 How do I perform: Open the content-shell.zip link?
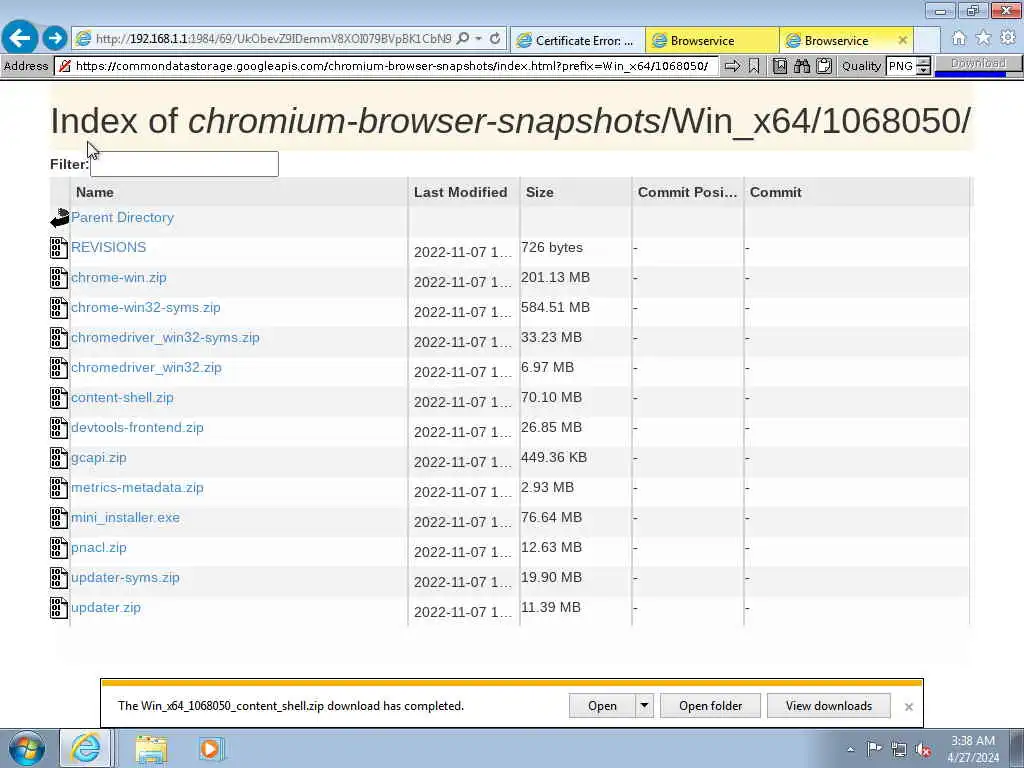pyautogui.click(x=122, y=398)
